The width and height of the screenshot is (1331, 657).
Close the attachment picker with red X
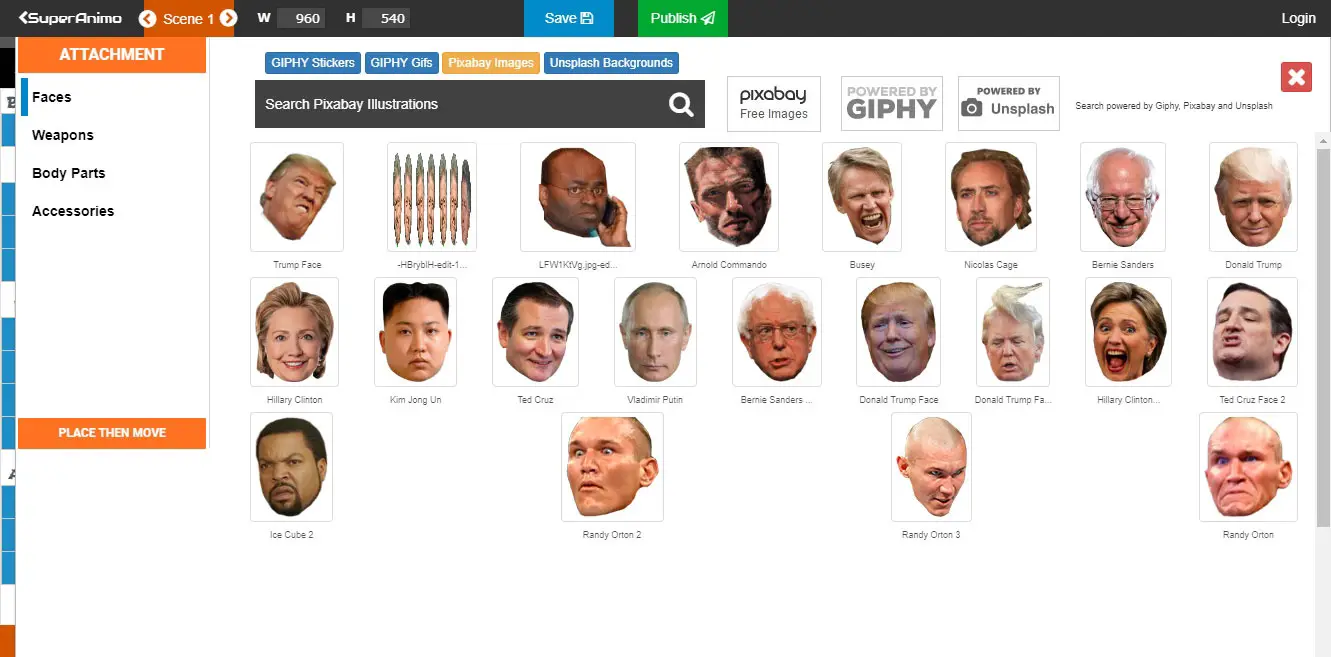(x=1296, y=77)
